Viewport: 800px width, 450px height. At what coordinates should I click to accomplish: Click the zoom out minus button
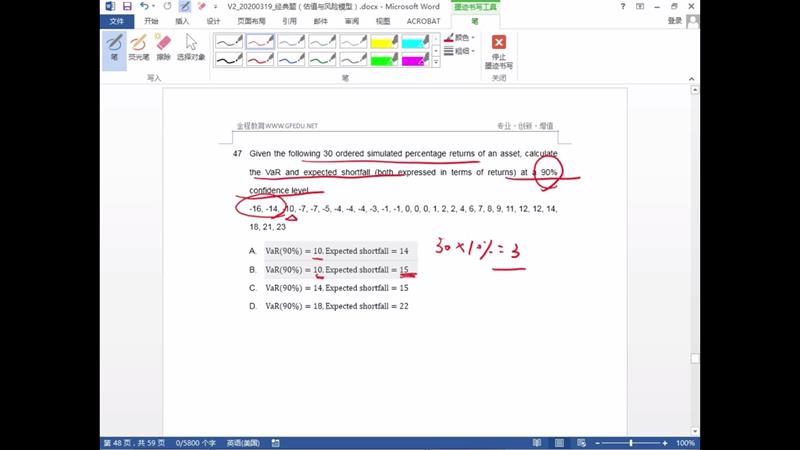pos(597,443)
